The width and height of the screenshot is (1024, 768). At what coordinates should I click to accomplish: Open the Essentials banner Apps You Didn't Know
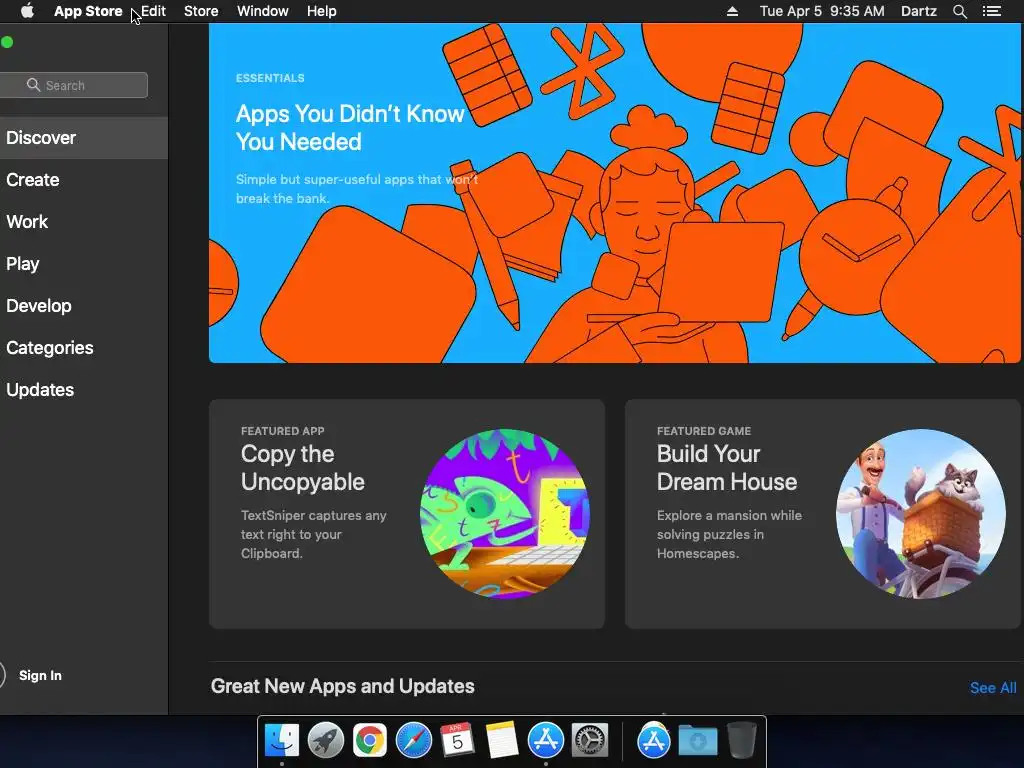point(614,193)
